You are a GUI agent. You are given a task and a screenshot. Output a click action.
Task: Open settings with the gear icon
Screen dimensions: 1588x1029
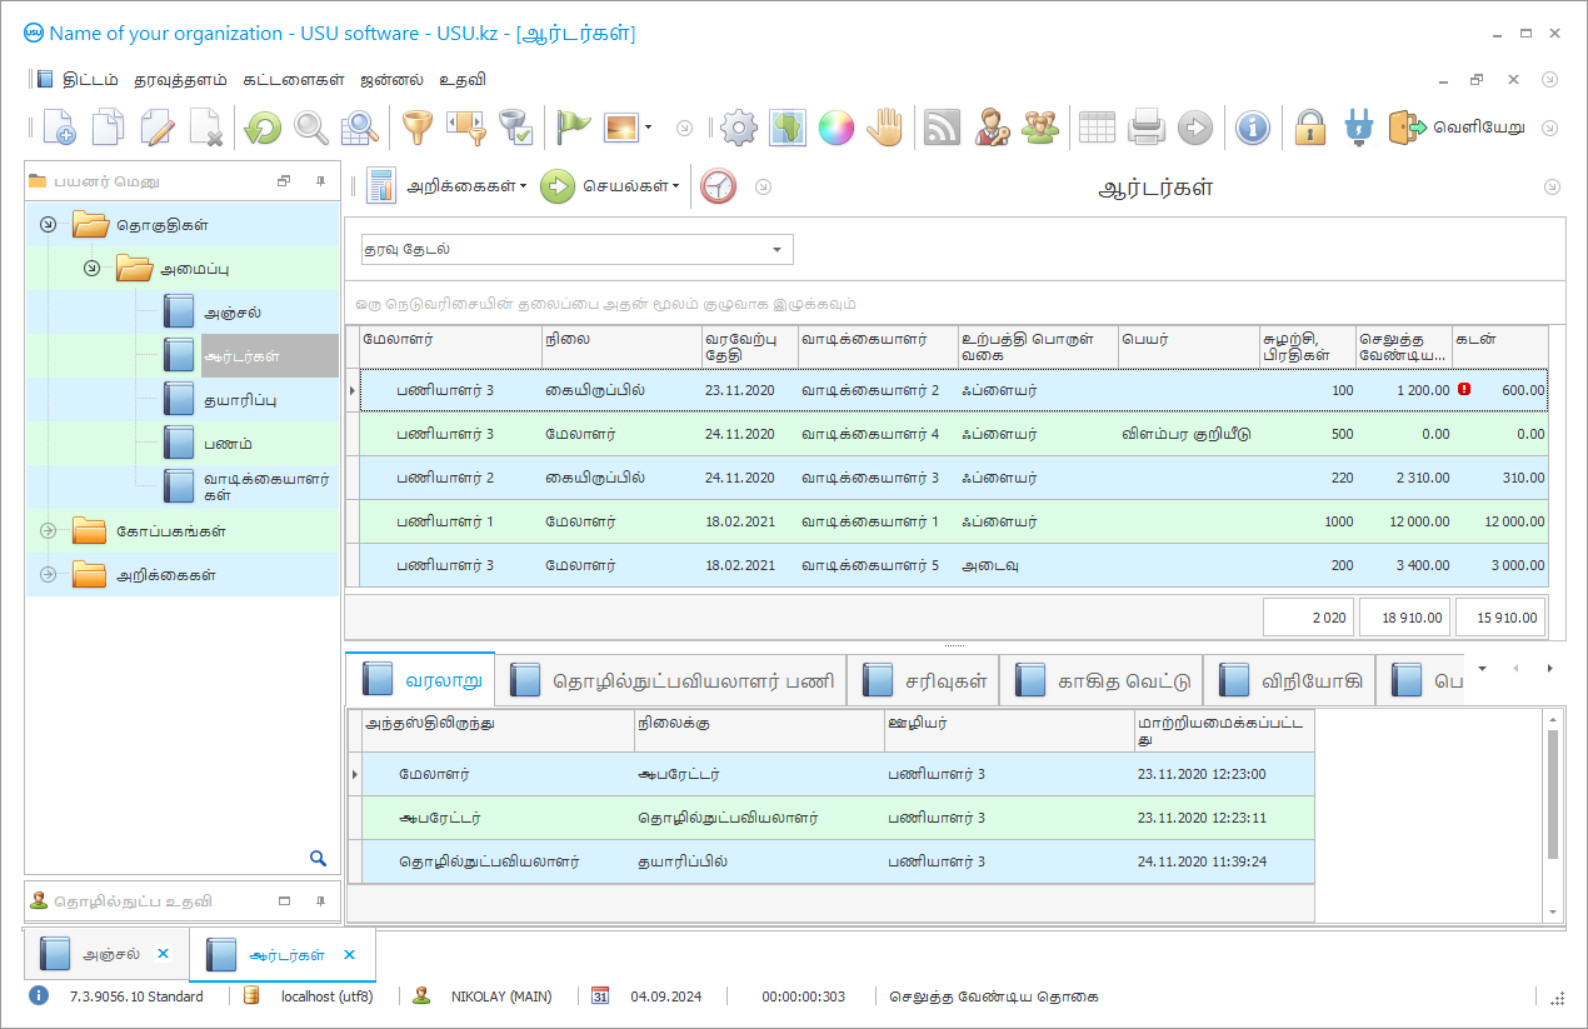click(x=739, y=128)
